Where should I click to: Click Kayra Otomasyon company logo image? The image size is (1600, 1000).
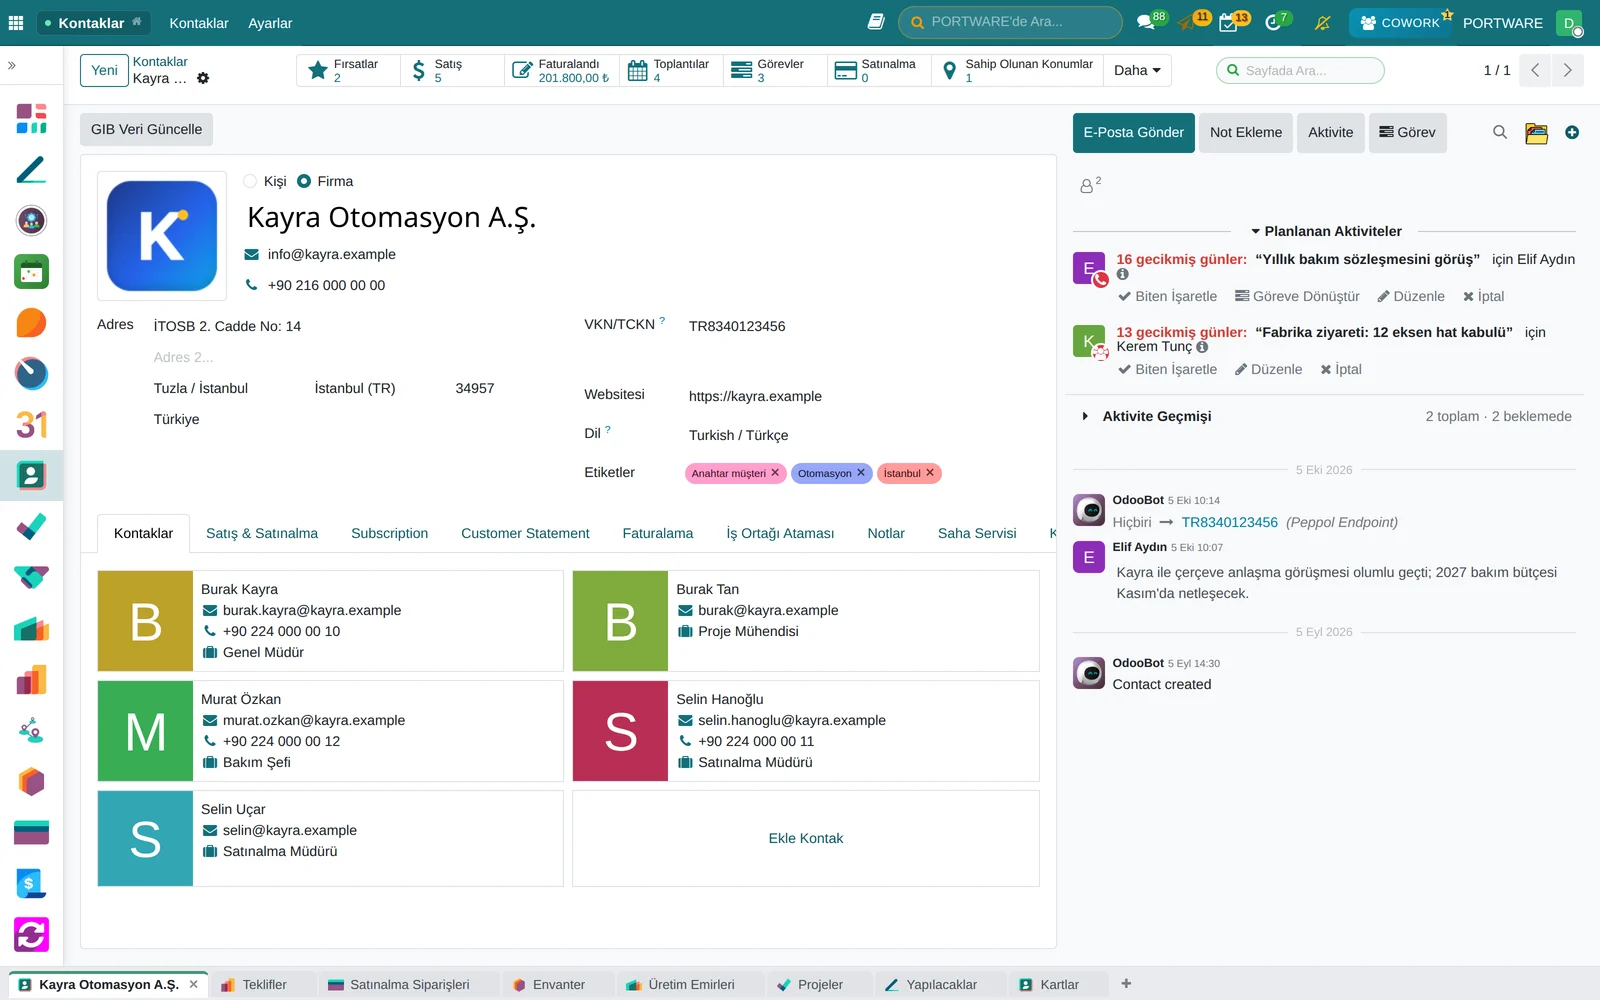tap(162, 236)
